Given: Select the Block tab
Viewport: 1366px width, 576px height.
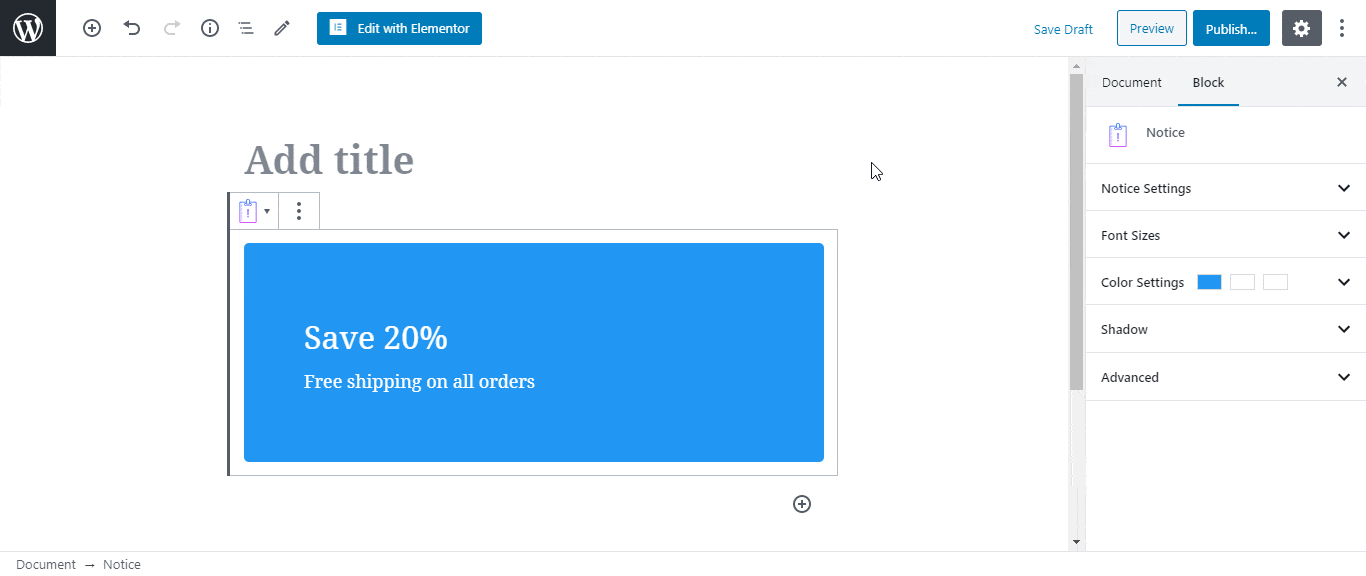Looking at the screenshot, I should click(x=1208, y=83).
